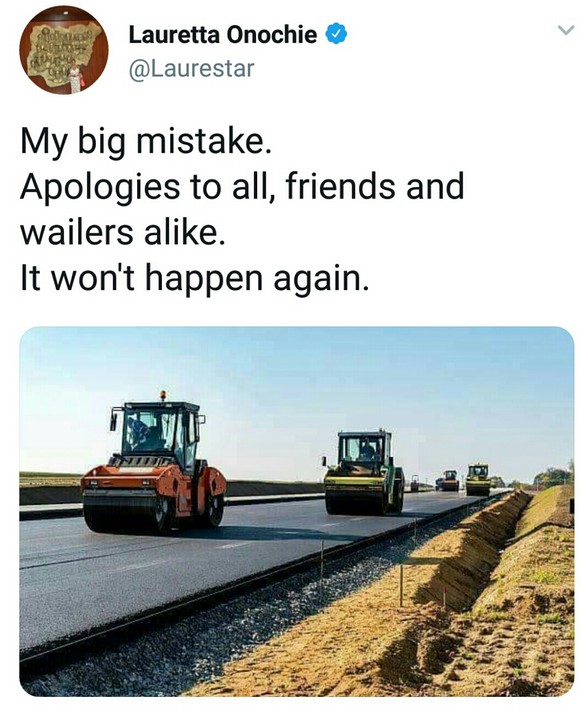Image resolution: width=581 pixels, height=720 pixels.
Task: Click the words 'wailers alike.'
Action: (123, 232)
